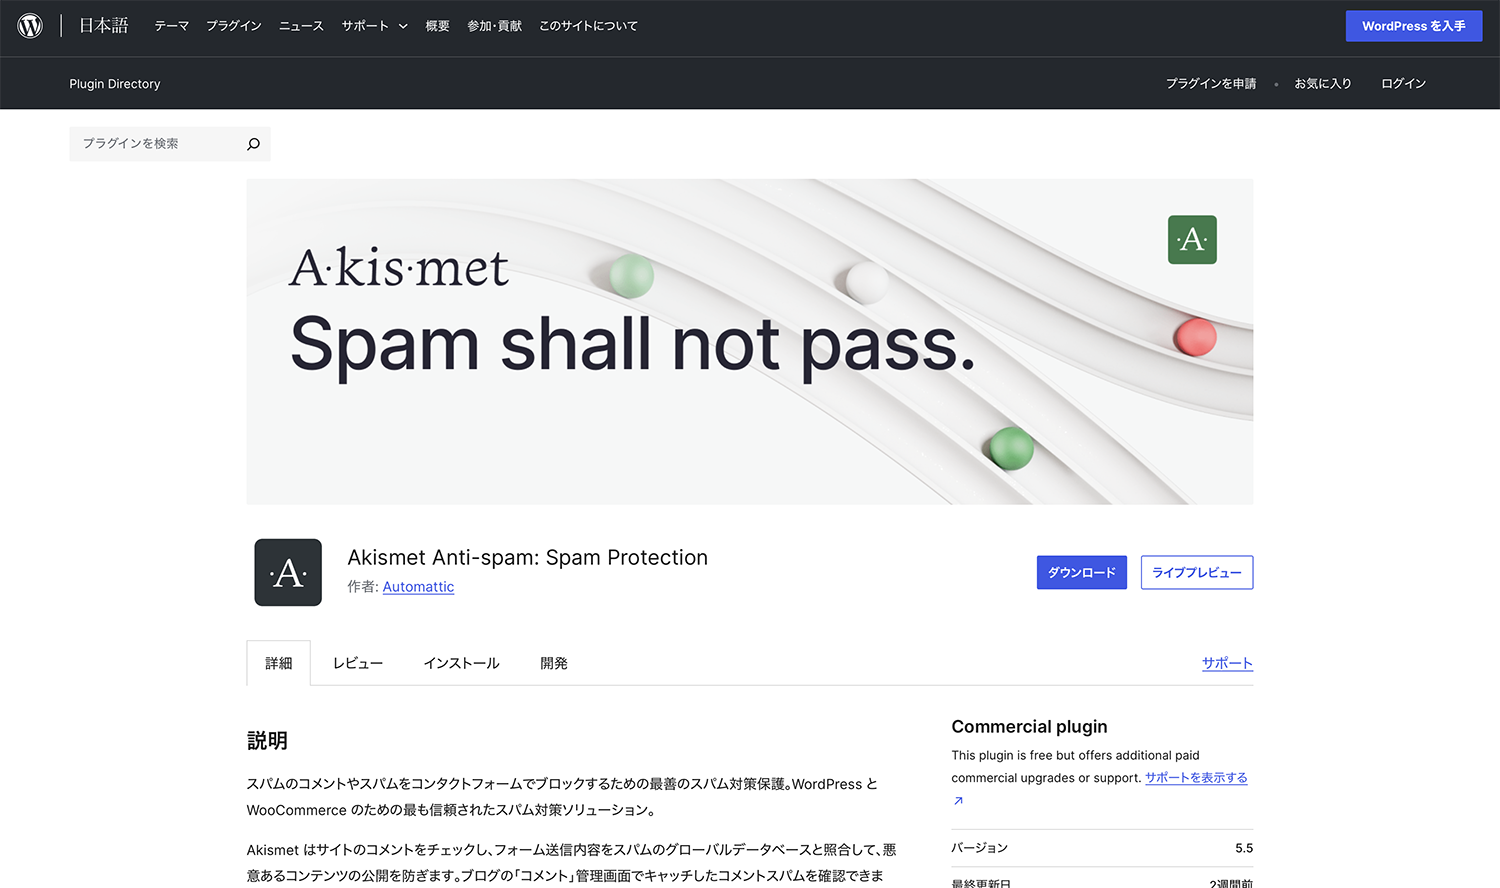Open the 開発 tab
Image resolution: width=1500 pixels, height=888 pixels.
coord(554,664)
